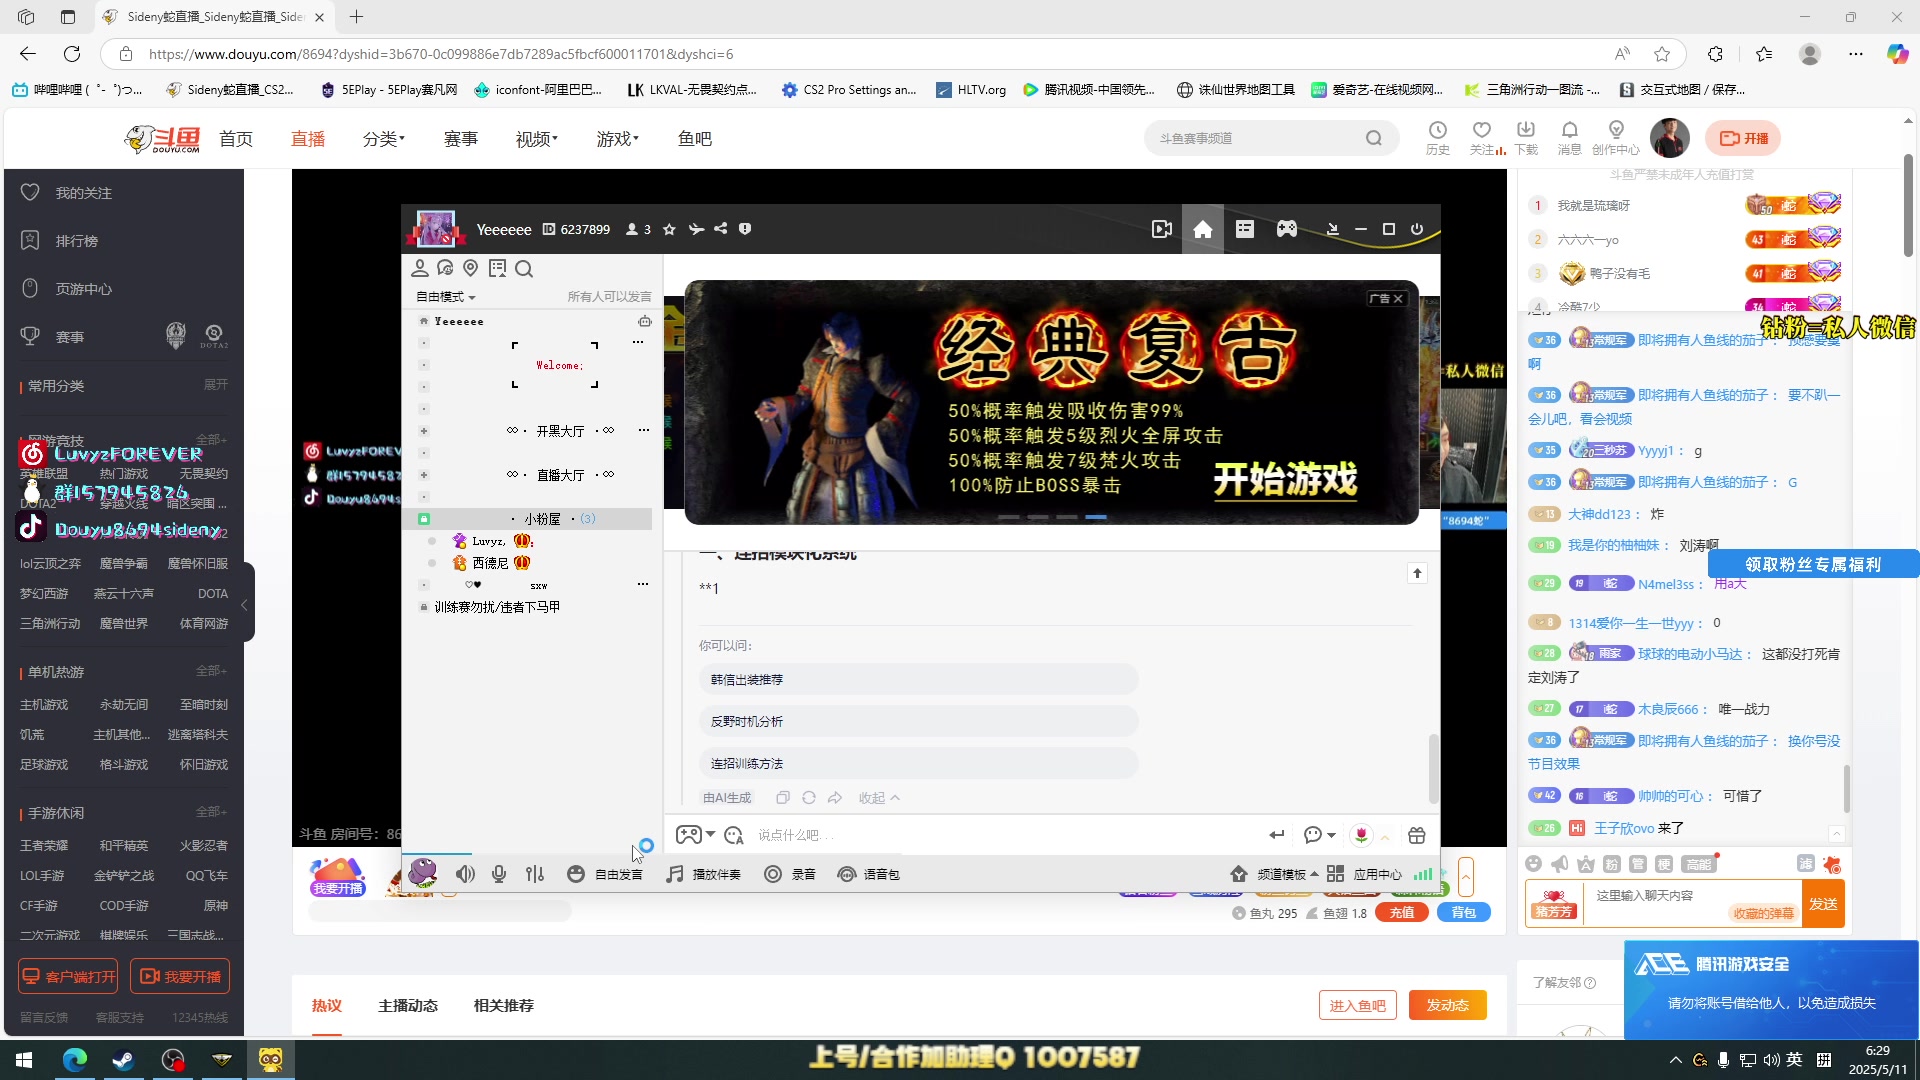Click the 进入鱼吧 button

(1357, 1005)
